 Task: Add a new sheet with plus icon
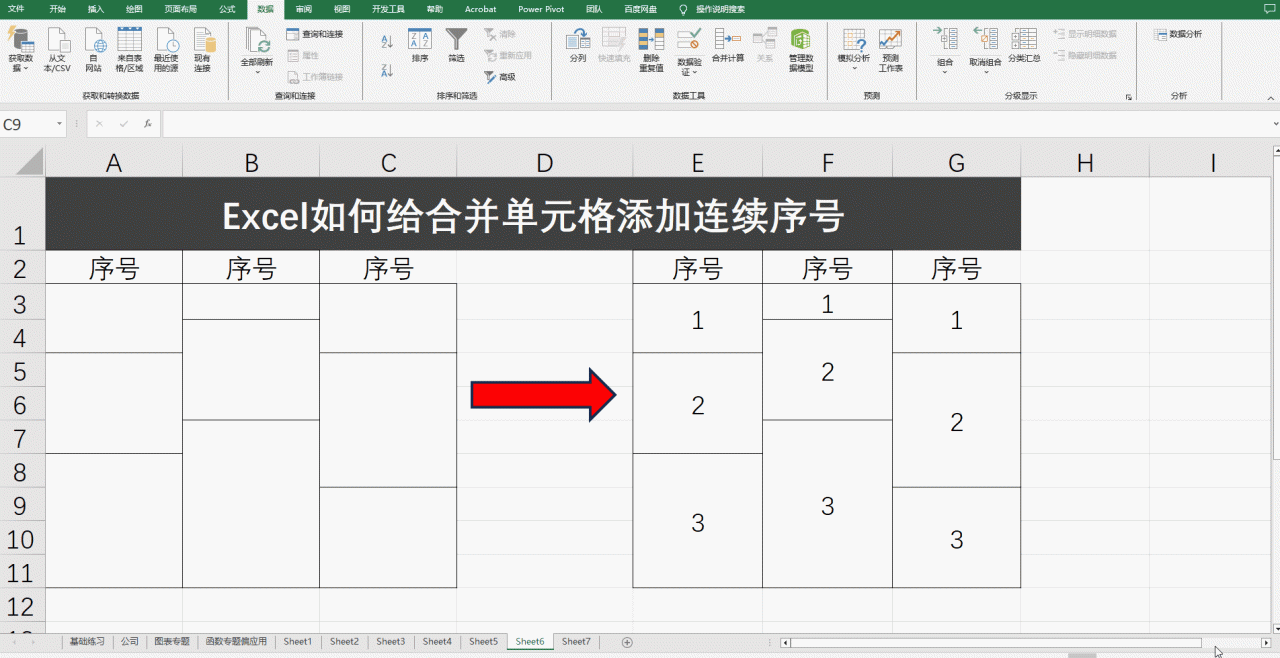point(627,642)
